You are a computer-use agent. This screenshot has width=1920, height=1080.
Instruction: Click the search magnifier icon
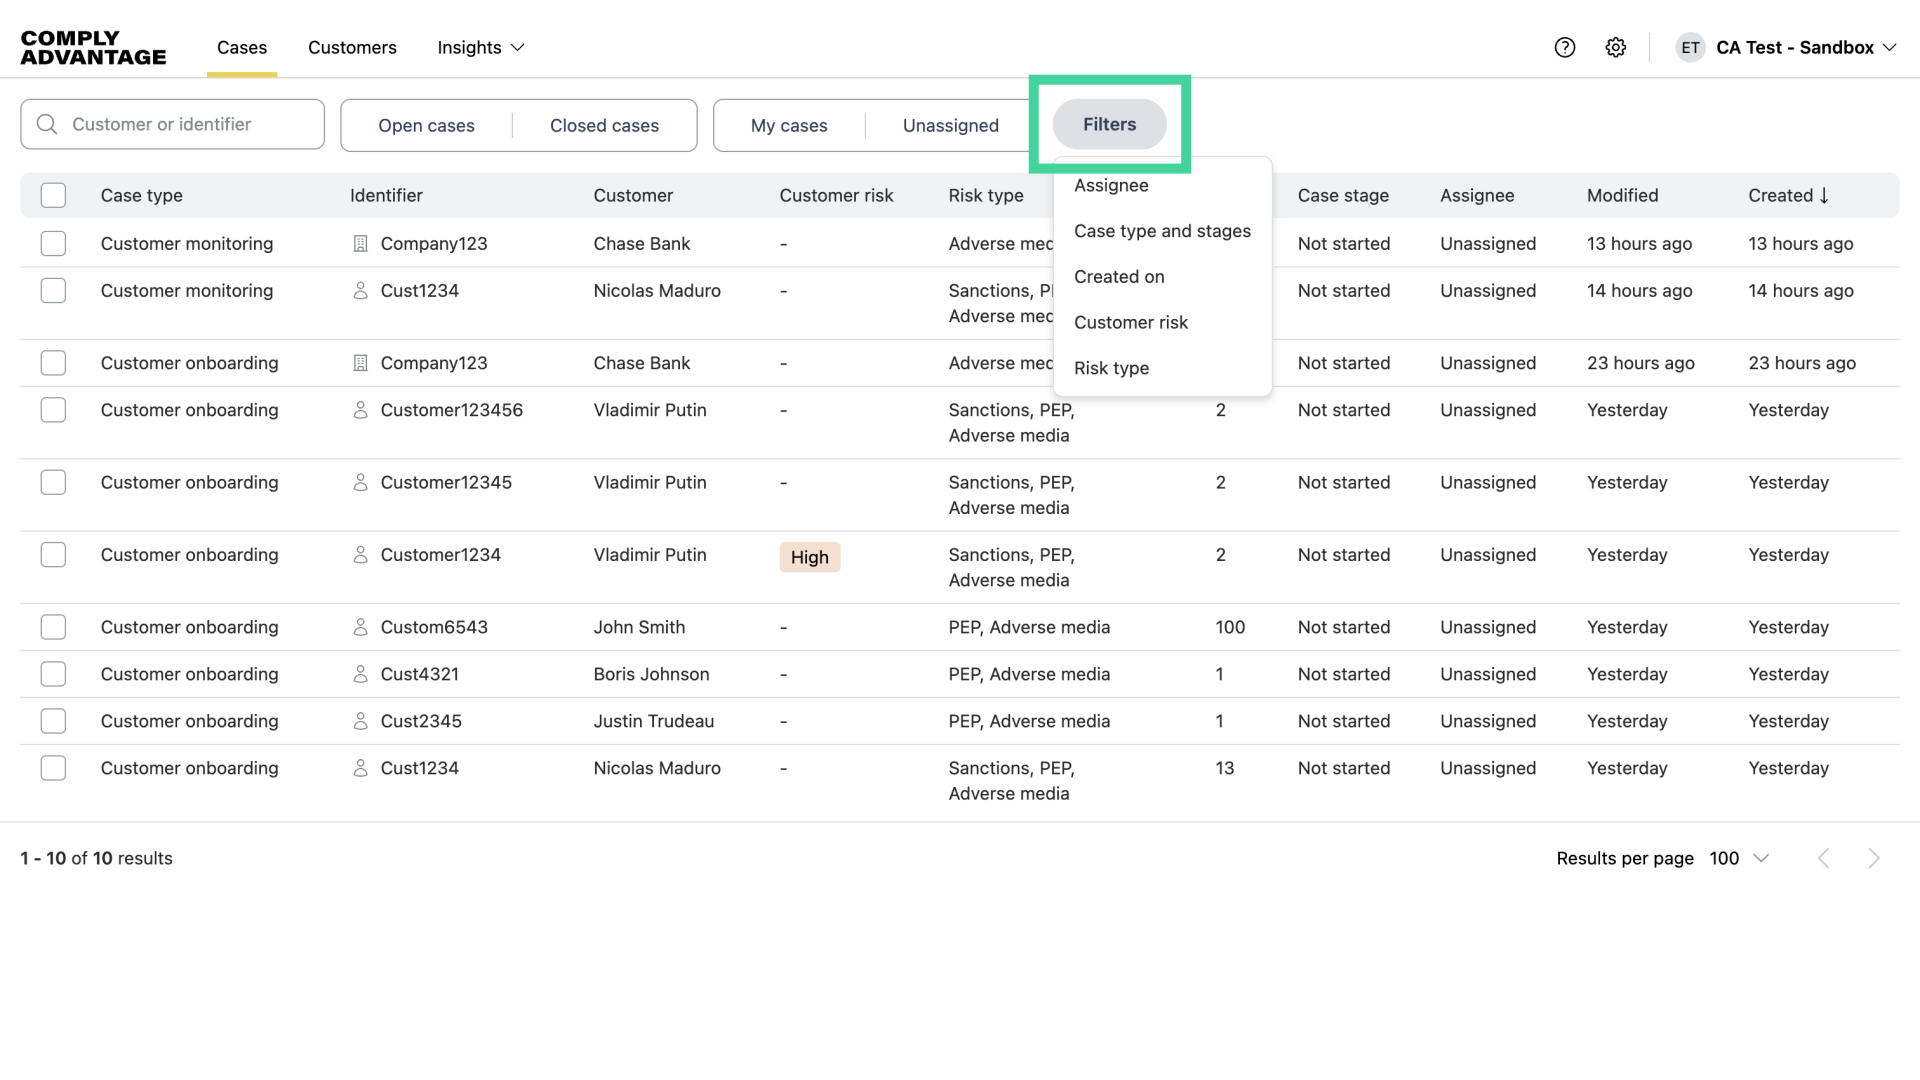[46, 124]
